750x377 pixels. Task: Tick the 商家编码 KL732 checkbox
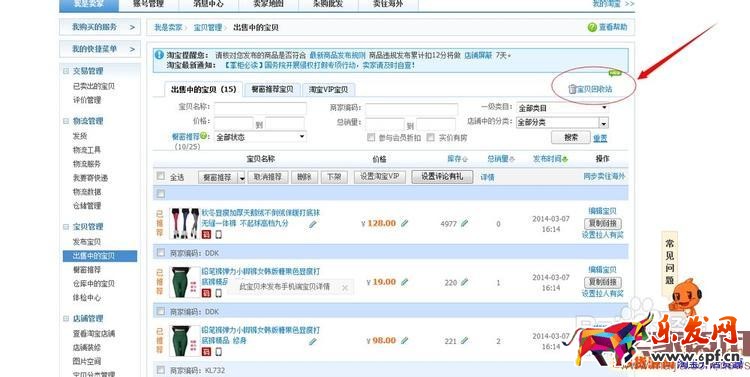click(161, 370)
